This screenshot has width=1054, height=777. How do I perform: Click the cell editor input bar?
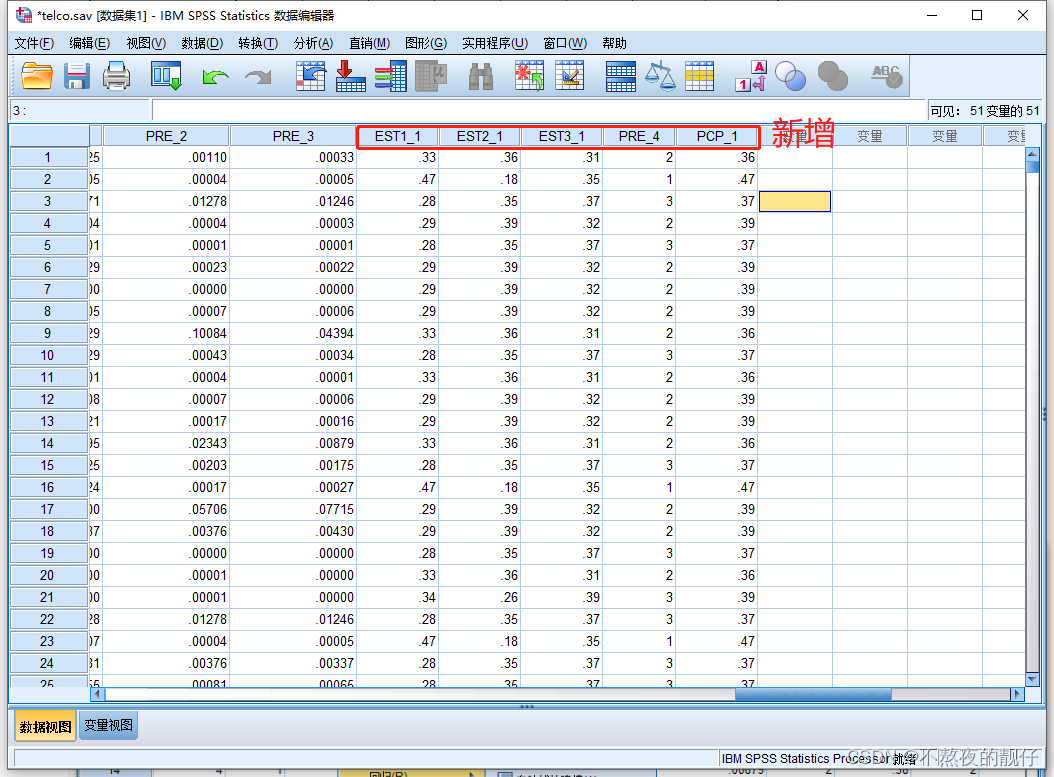pos(539,111)
